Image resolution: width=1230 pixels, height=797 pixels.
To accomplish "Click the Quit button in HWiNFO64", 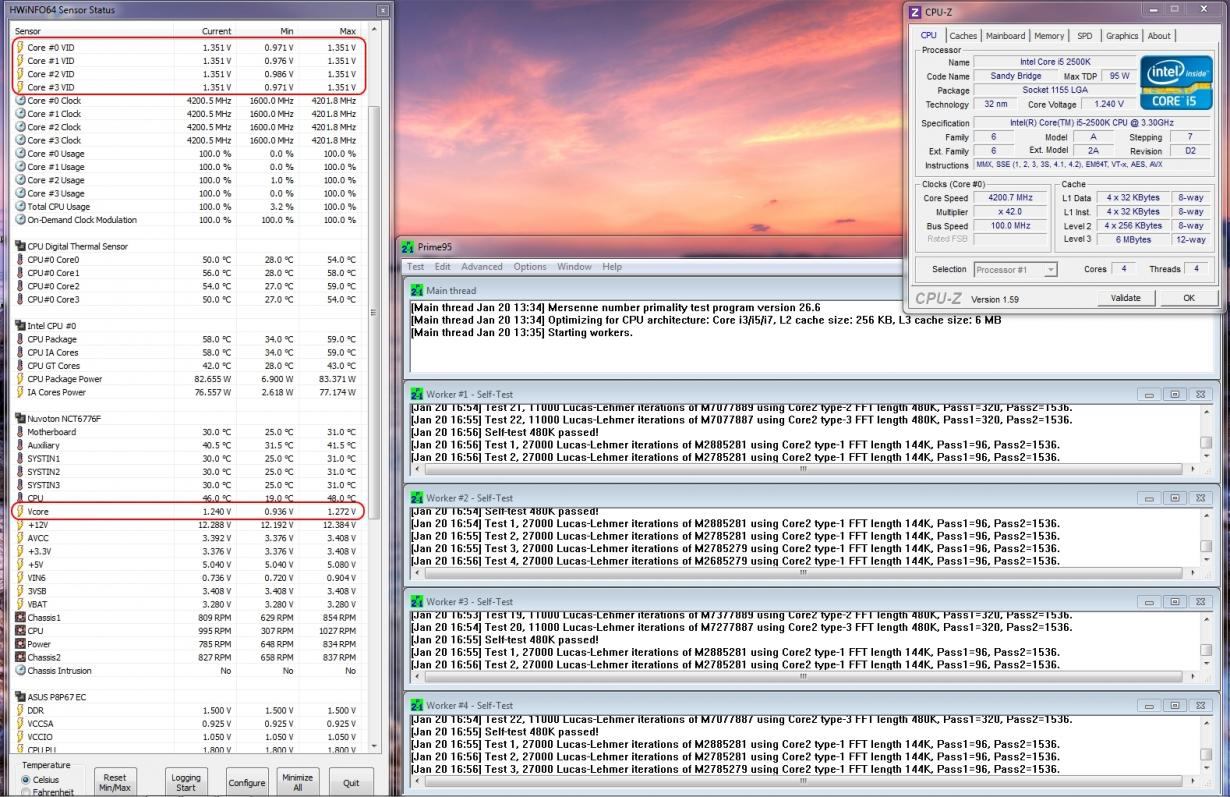I will 351,782.
